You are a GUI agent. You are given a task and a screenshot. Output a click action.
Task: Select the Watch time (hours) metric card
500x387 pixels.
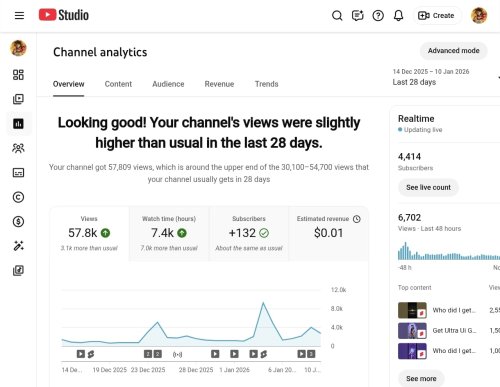tap(169, 233)
